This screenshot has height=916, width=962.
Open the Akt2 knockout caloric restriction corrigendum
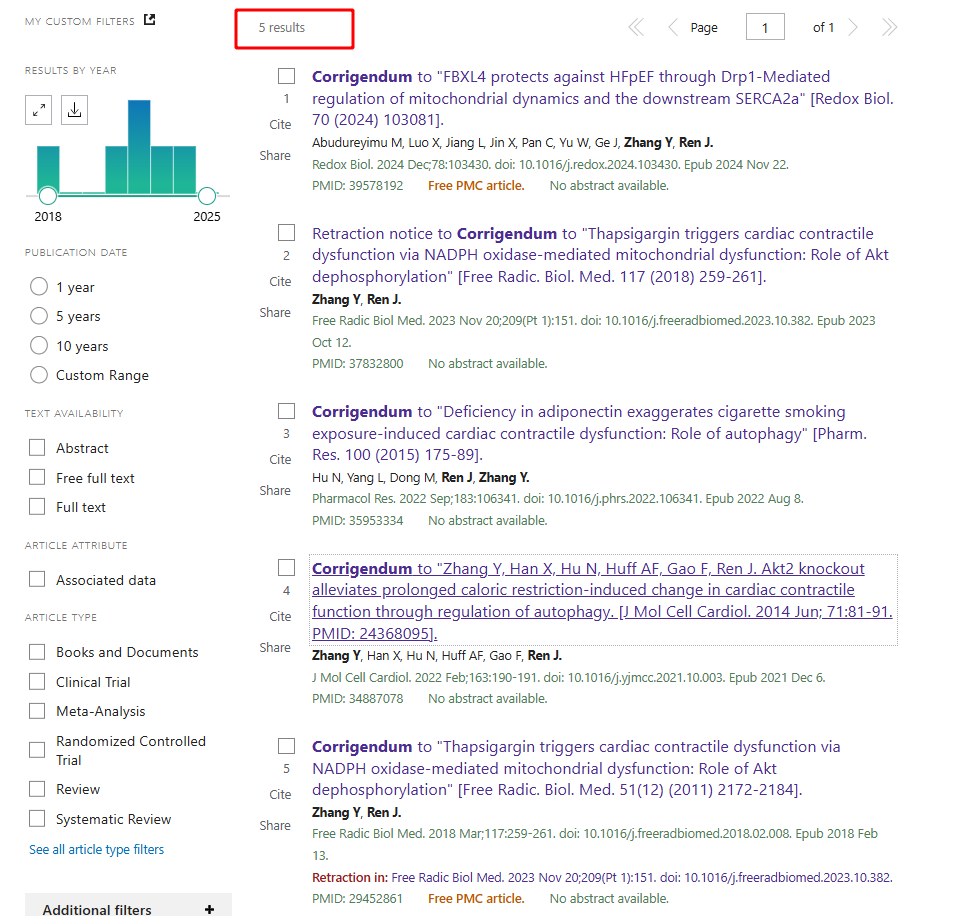click(x=602, y=601)
